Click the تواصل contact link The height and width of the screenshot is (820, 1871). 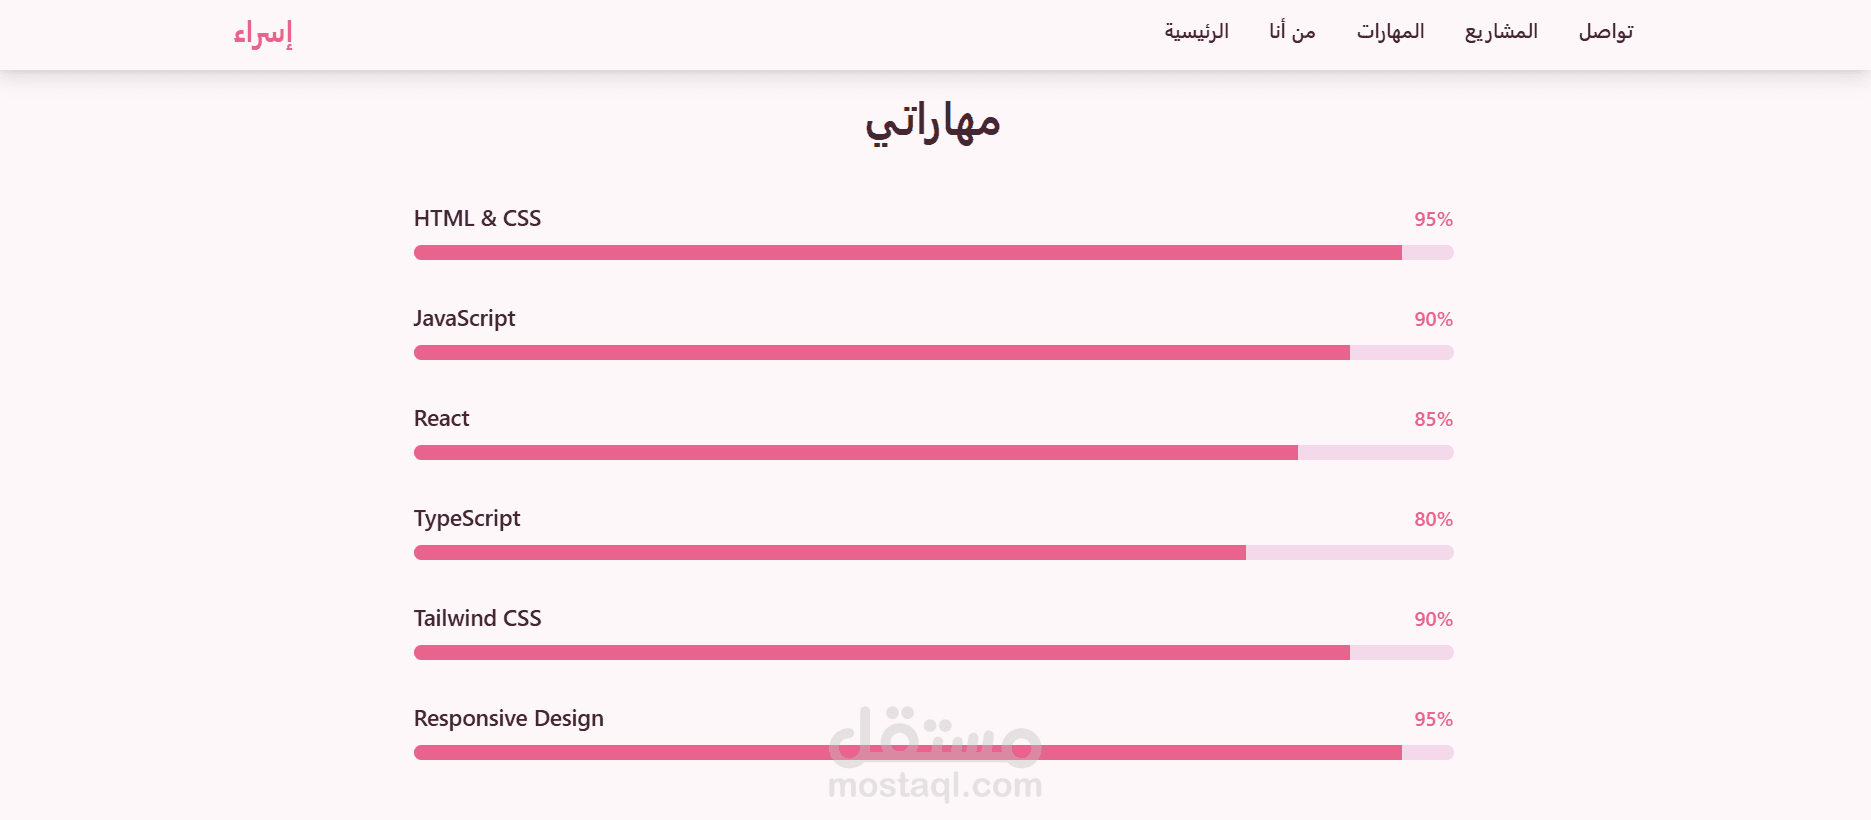tap(1606, 32)
